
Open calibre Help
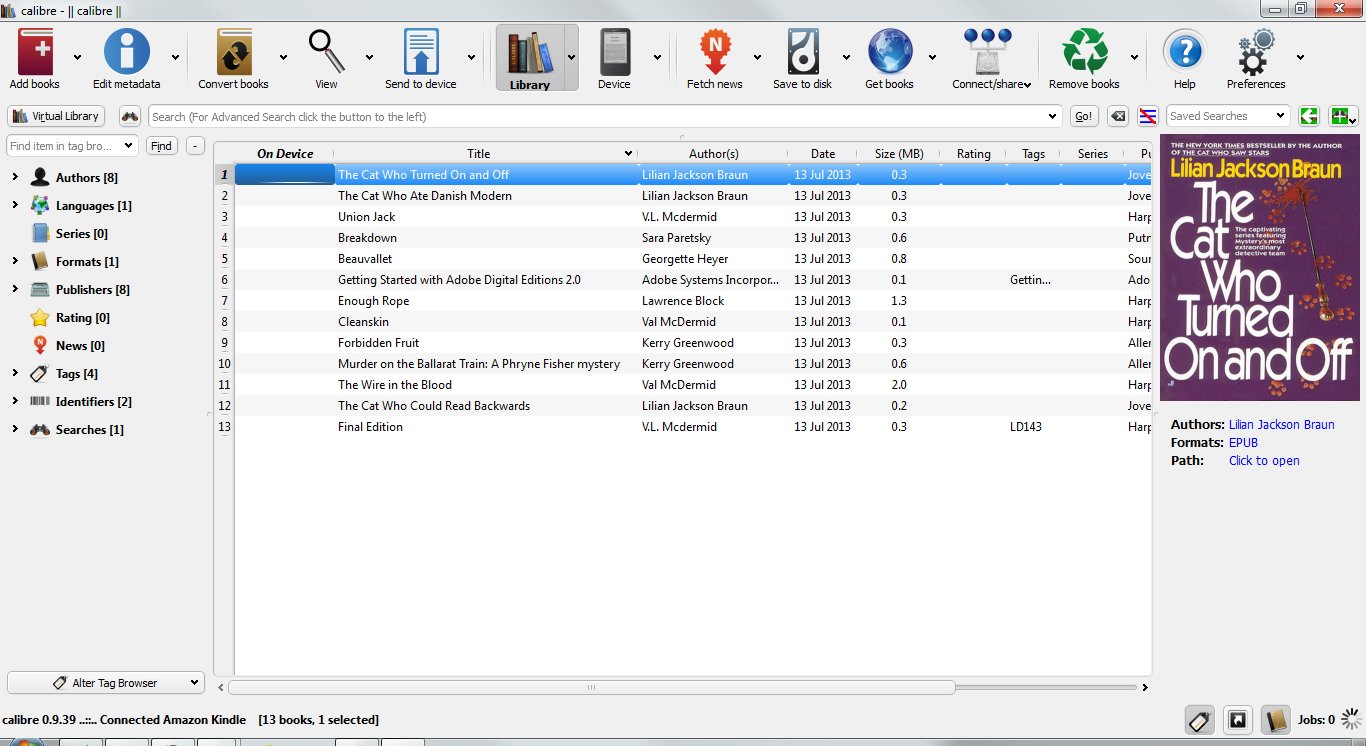(x=1184, y=52)
